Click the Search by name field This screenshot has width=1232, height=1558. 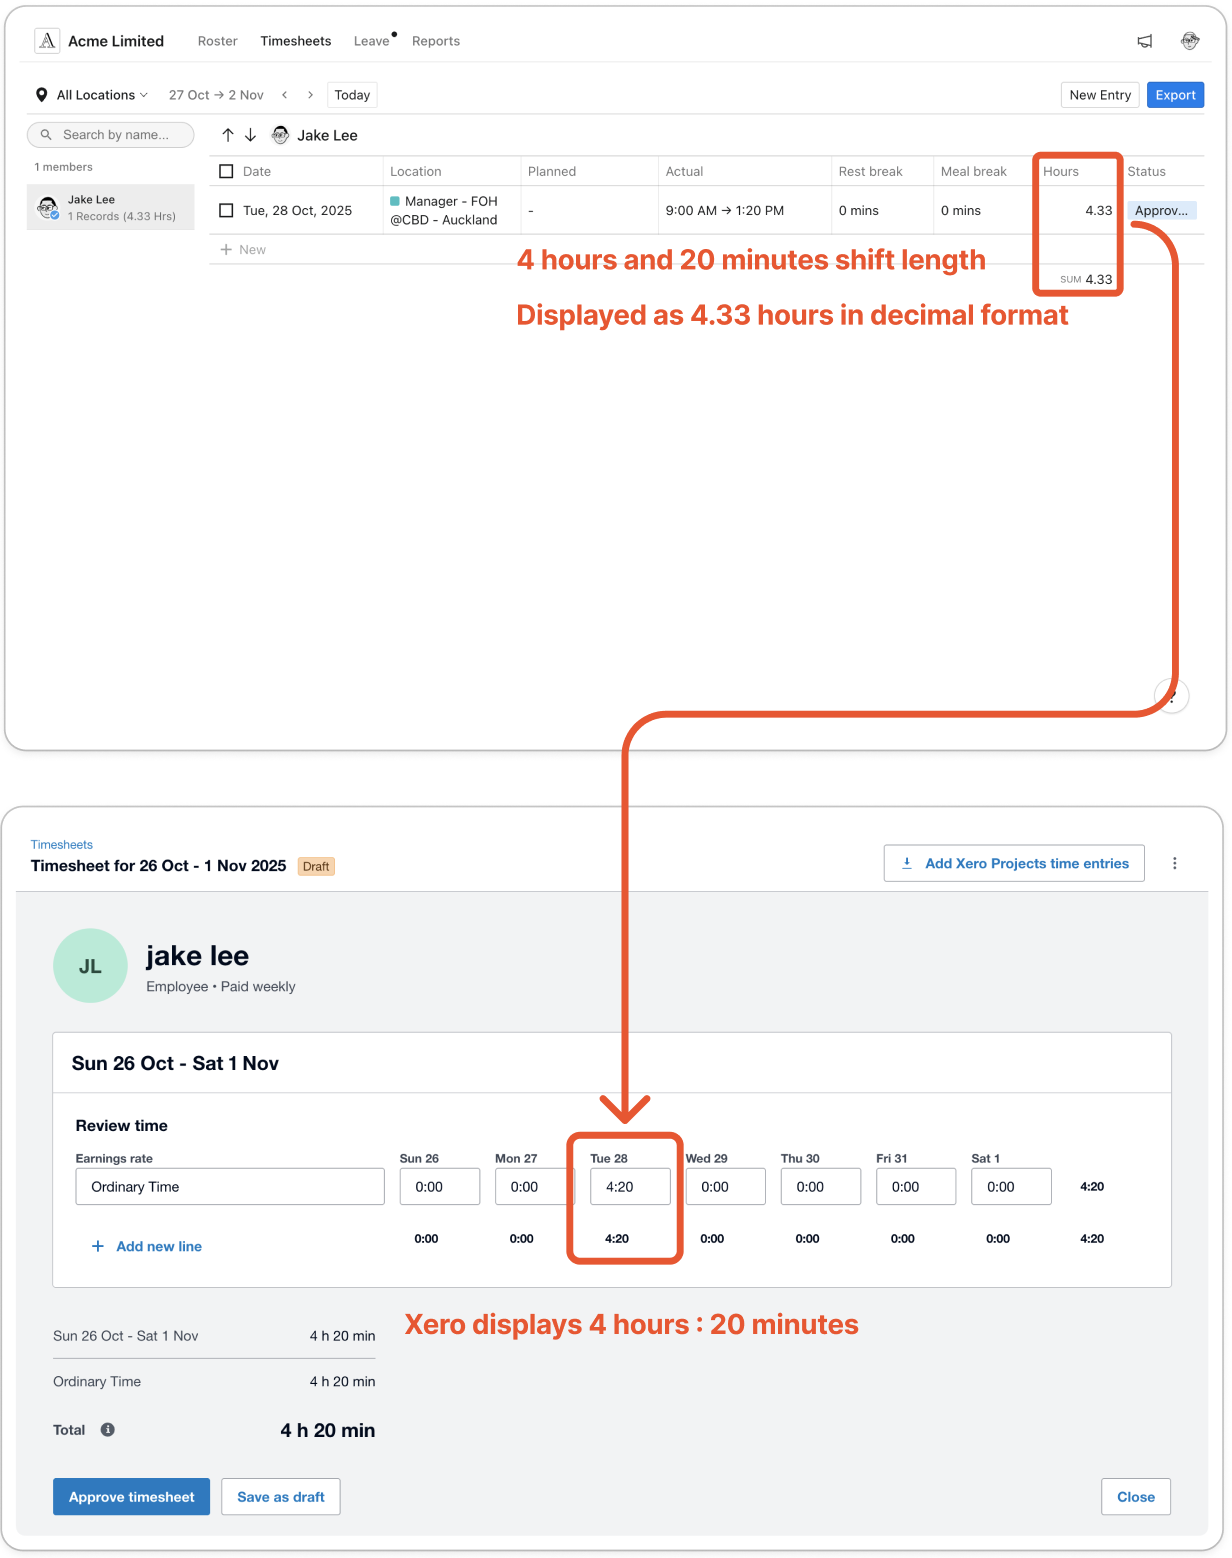[x=111, y=135]
